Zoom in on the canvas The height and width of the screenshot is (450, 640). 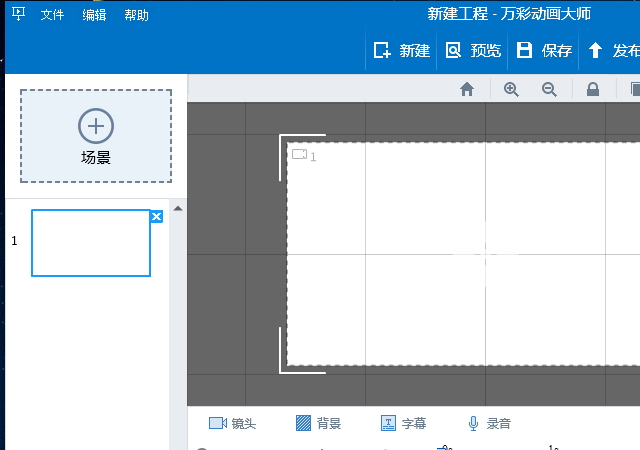click(x=511, y=89)
